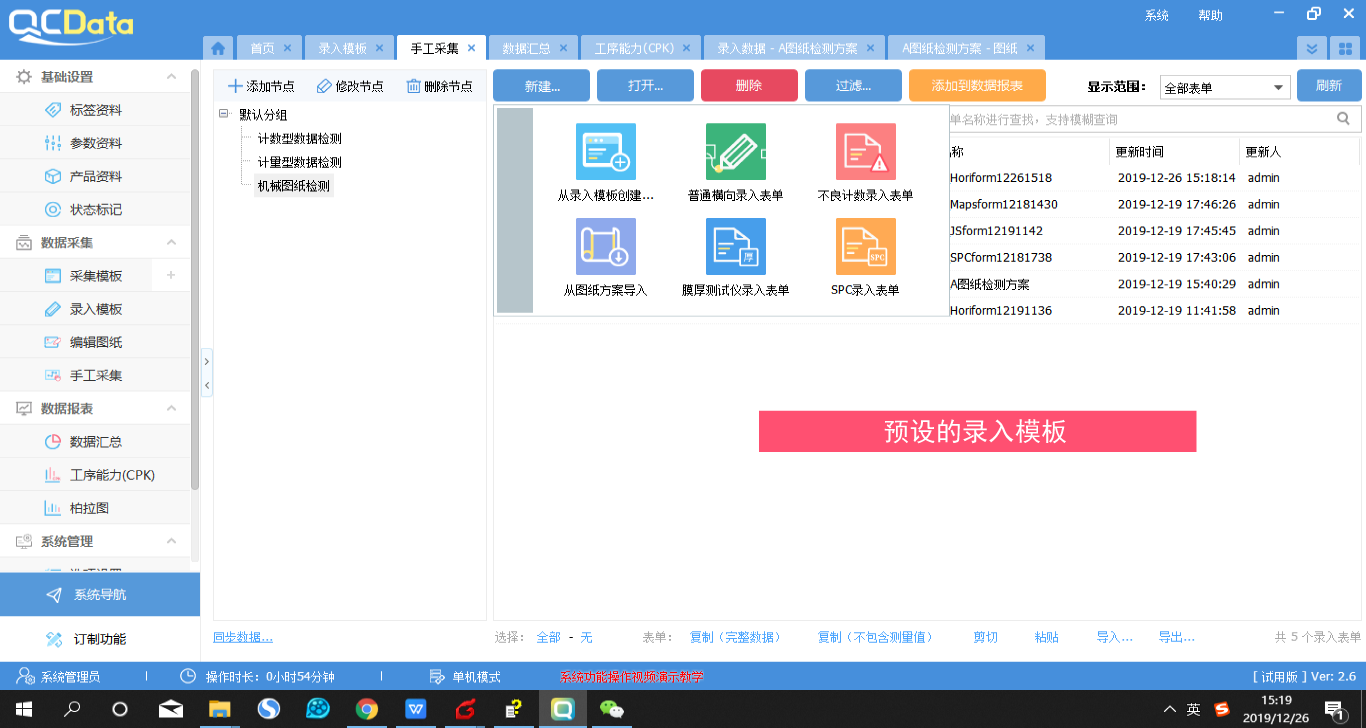The height and width of the screenshot is (728, 1366).
Task: Click the template name search input field
Action: coord(1100,118)
